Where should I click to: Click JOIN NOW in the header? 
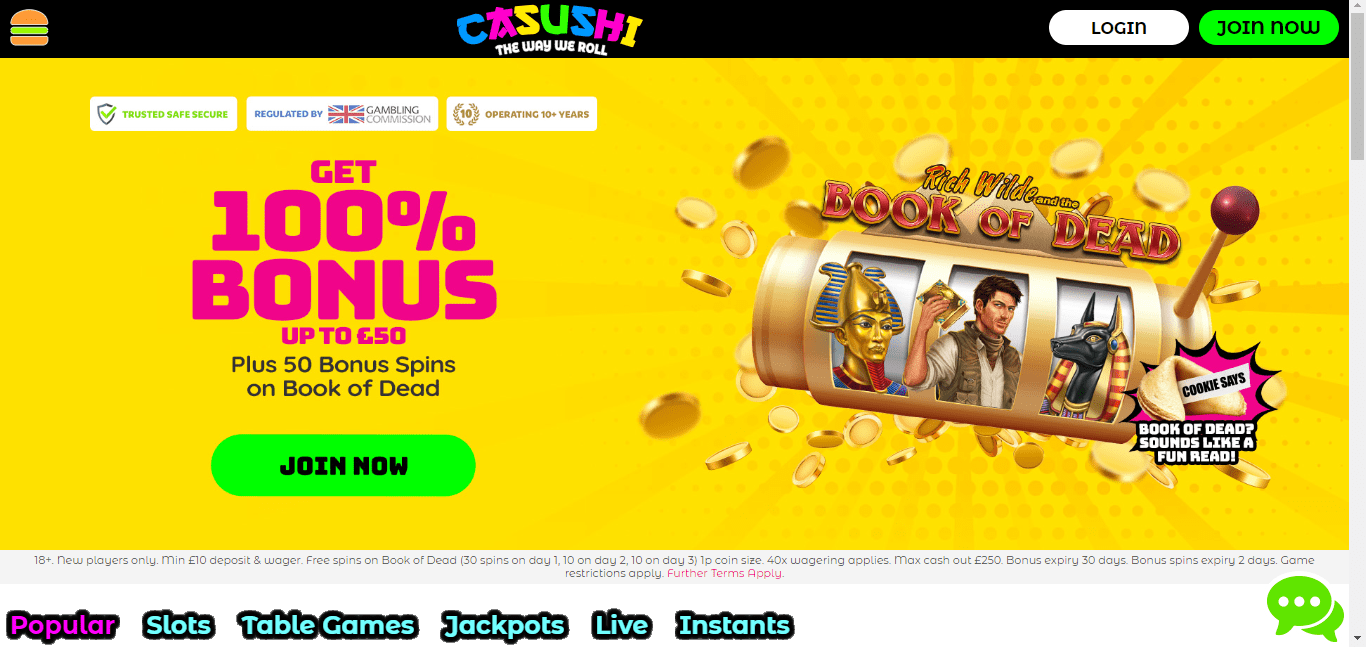(1269, 28)
